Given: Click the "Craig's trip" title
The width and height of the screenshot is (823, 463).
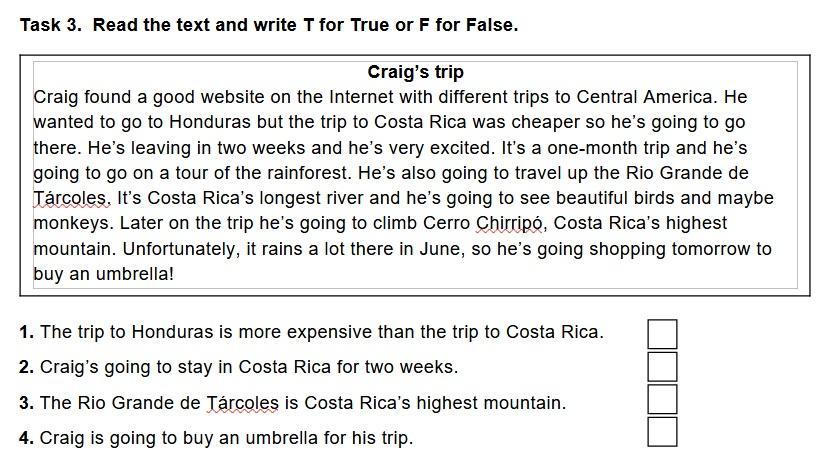Looking at the screenshot, I should click(x=415, y=72).
